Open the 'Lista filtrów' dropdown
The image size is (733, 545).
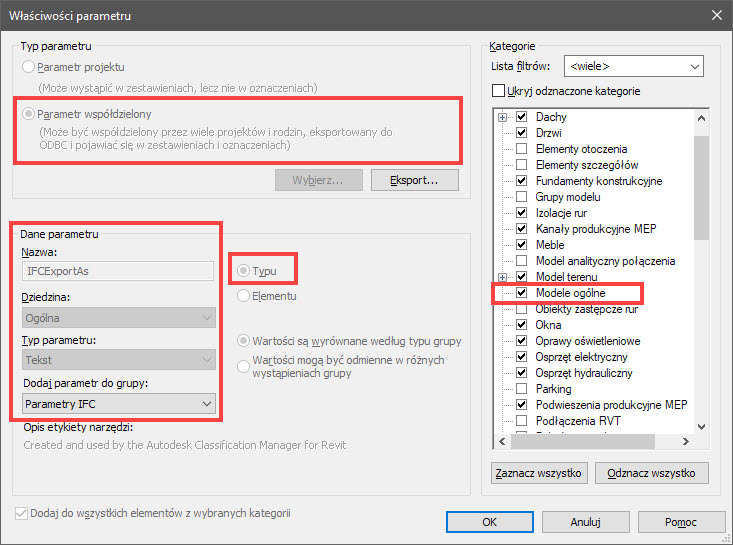(x=634, y=66)
